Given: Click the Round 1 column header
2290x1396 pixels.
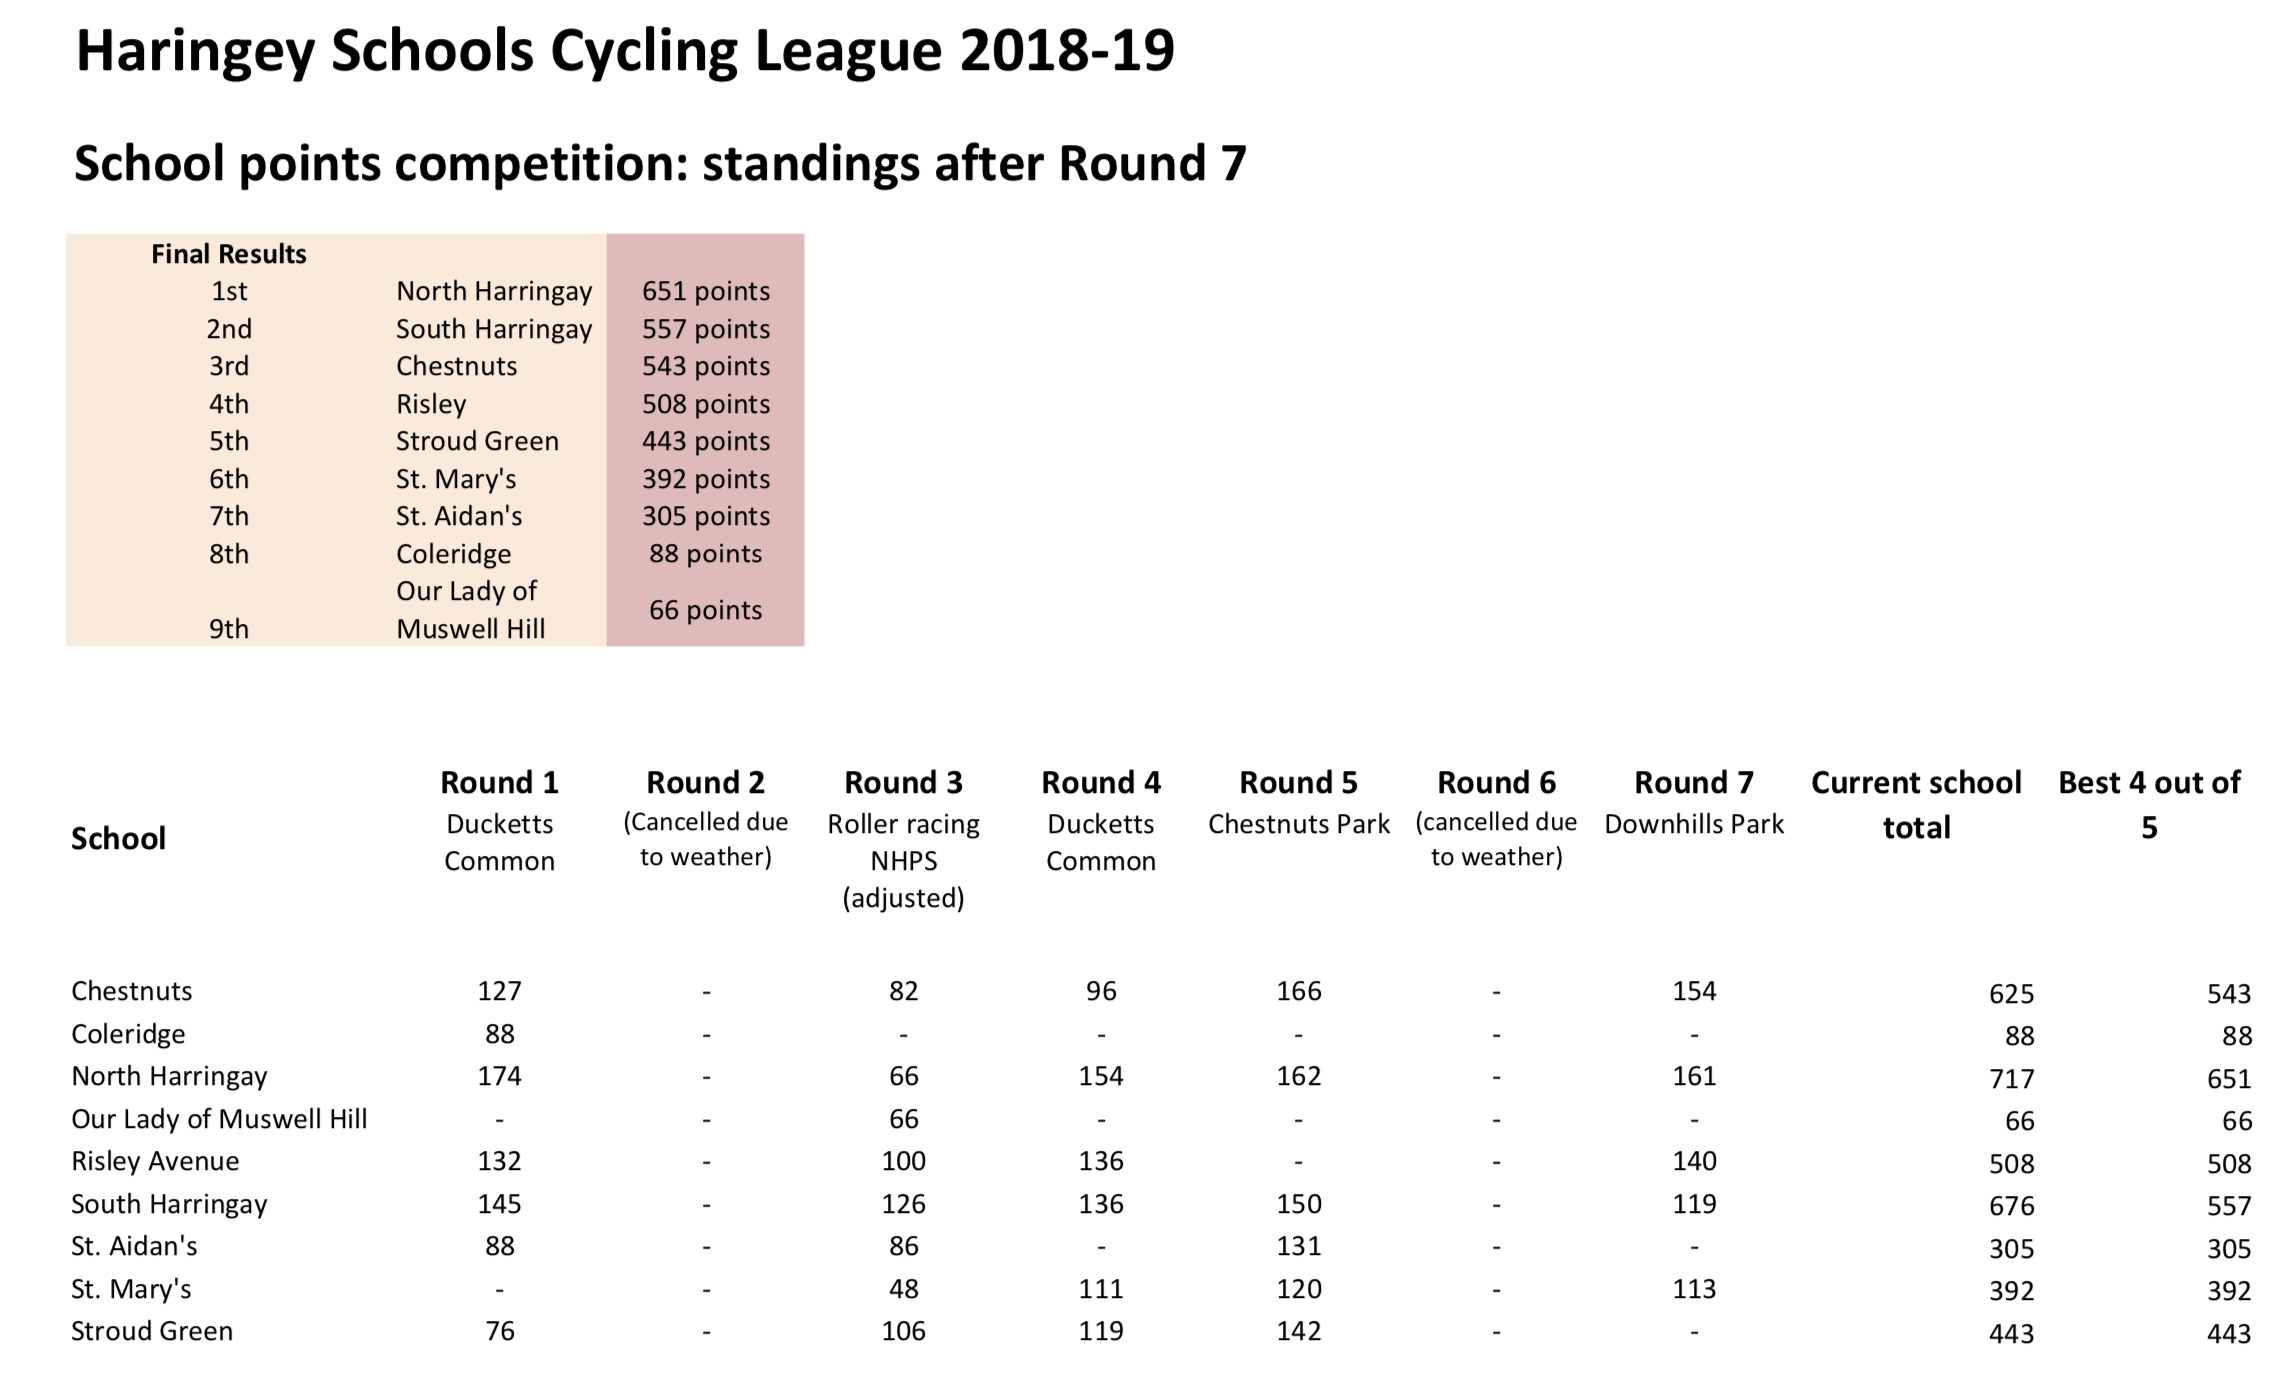Looking at the screenshot, I should (x=499, y=783).
